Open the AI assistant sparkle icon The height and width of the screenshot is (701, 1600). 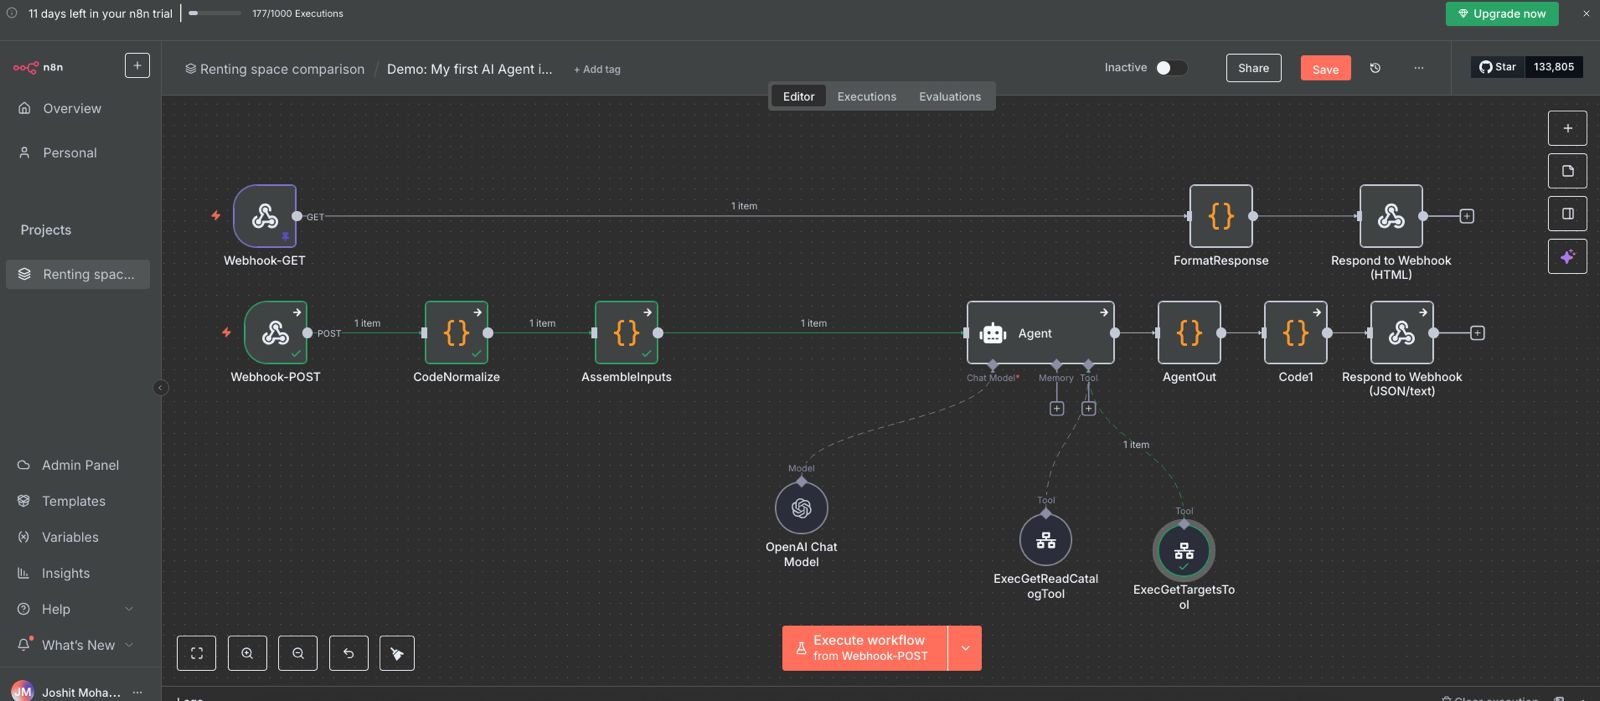click(1567, 256)
